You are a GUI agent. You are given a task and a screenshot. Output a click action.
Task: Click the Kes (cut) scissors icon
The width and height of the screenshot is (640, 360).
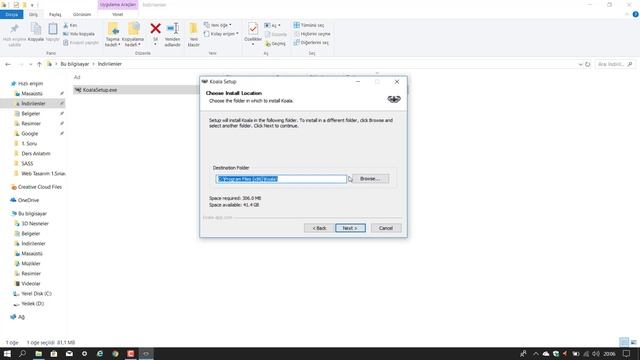pos(70,25)
